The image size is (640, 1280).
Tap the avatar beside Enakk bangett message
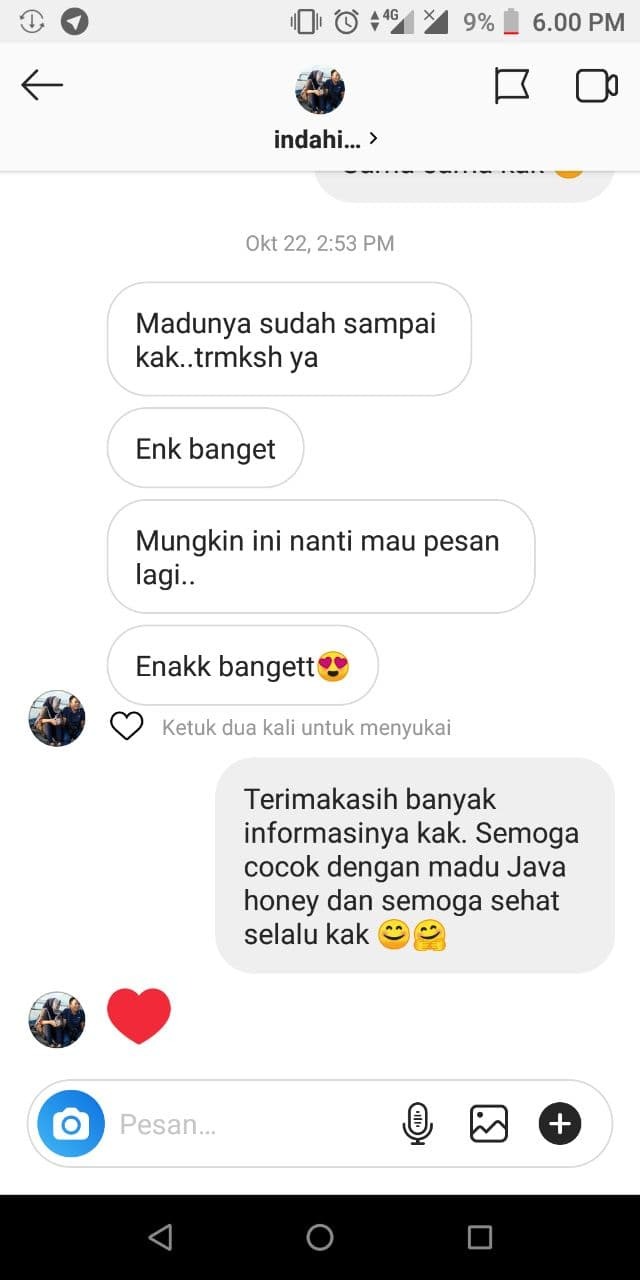pos(57,718)
